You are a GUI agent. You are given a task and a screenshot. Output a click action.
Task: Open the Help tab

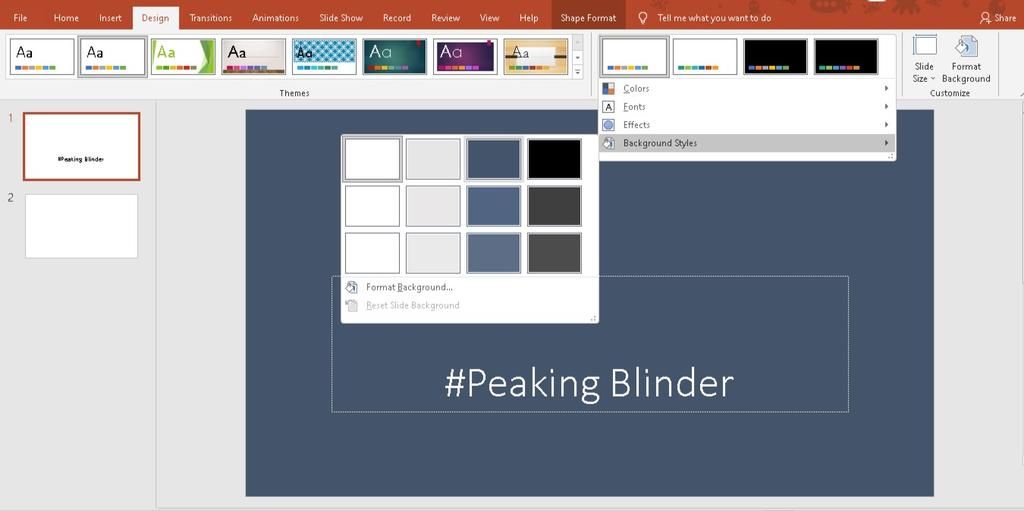tap(529, 18)
